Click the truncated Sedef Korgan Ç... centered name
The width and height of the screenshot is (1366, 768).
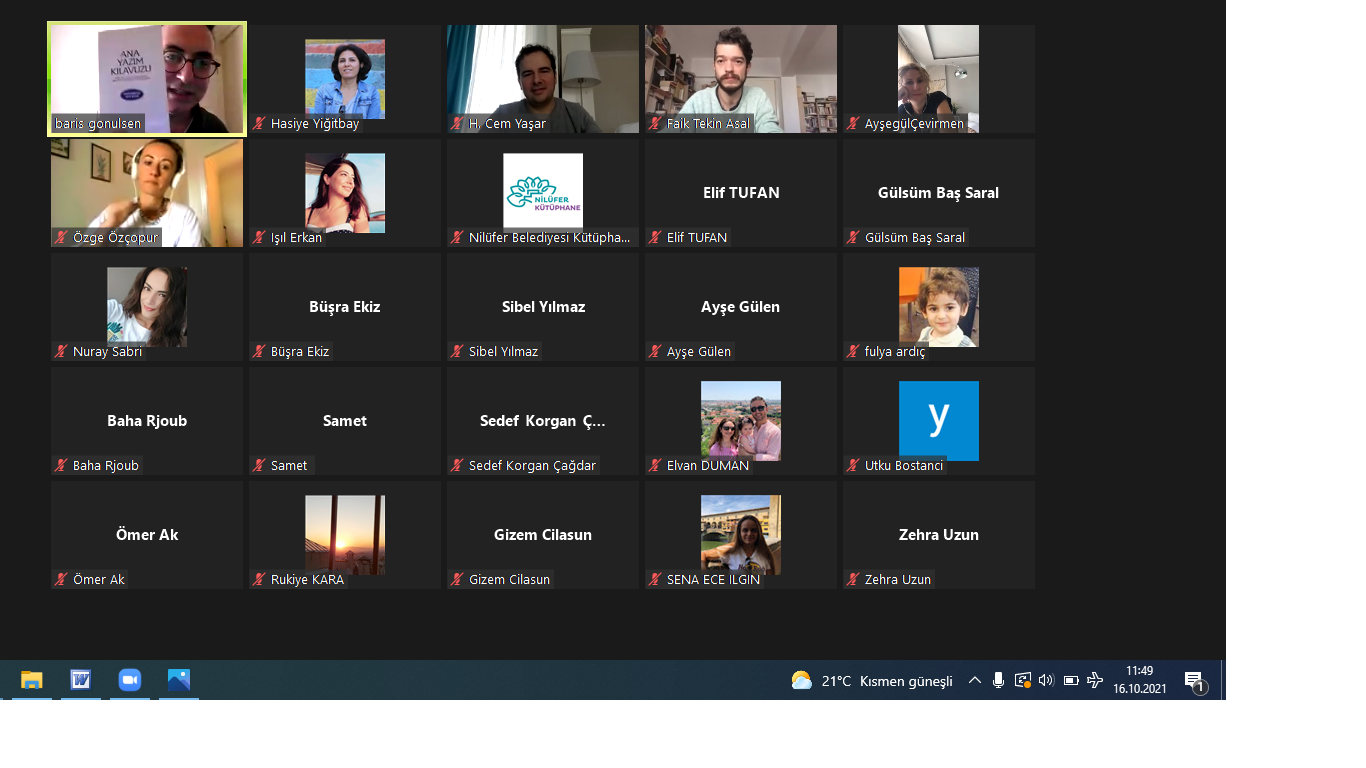pos(543,421)
